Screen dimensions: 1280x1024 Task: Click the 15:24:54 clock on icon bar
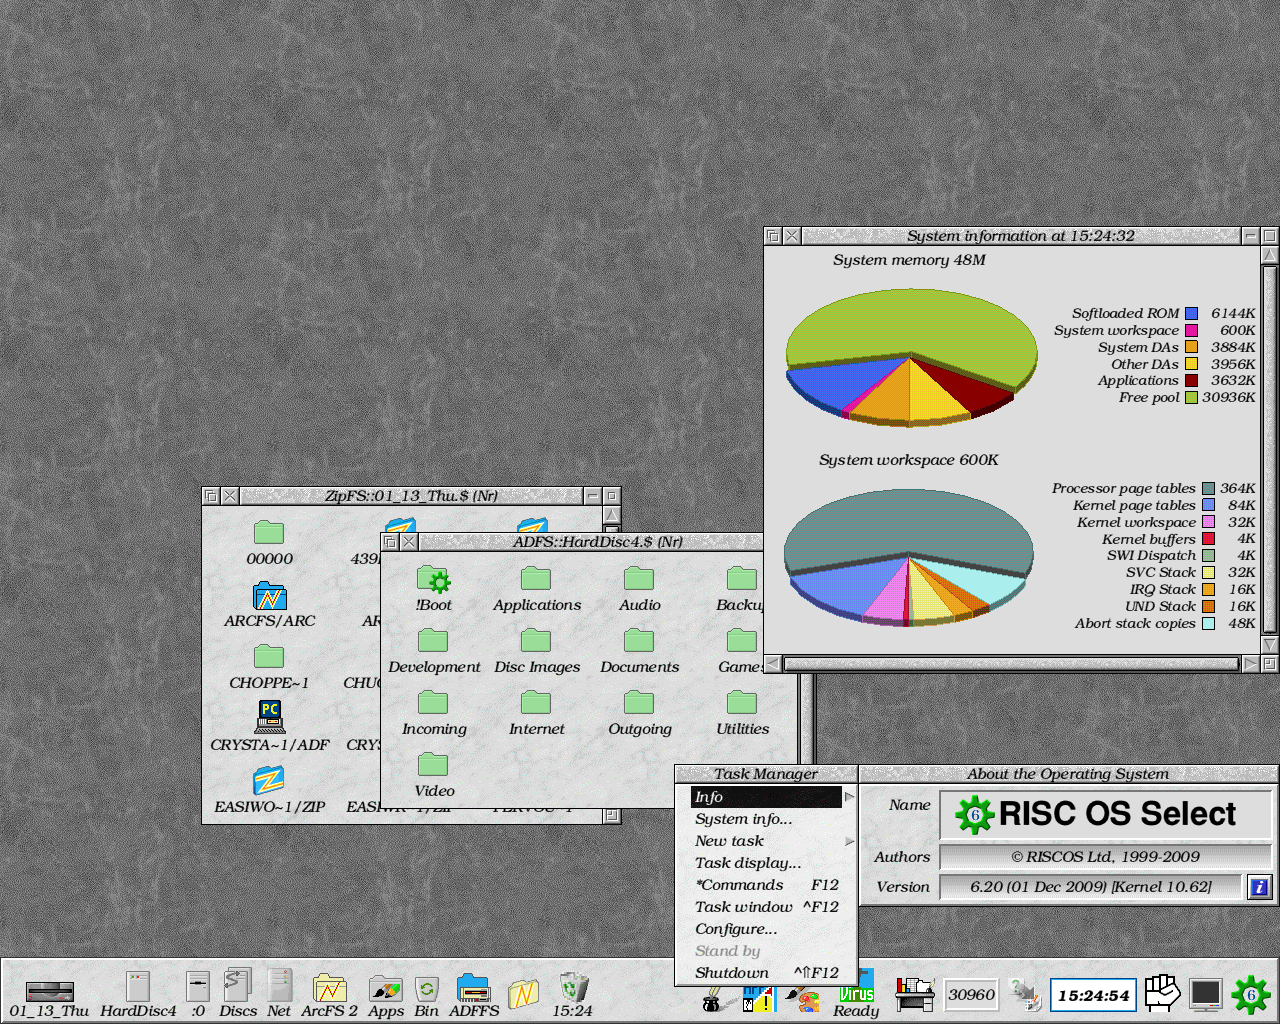[1093, 995]
